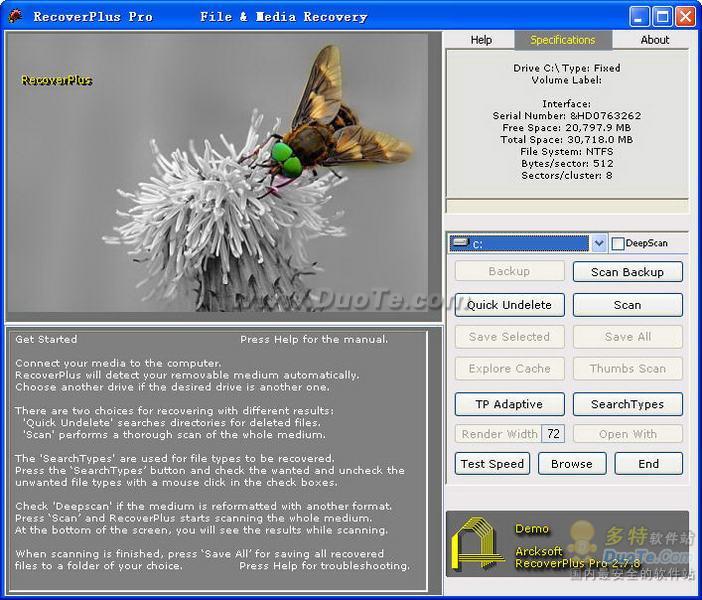The image size is (702, 600).
Task: Click the End button
Action: (648, 464)
